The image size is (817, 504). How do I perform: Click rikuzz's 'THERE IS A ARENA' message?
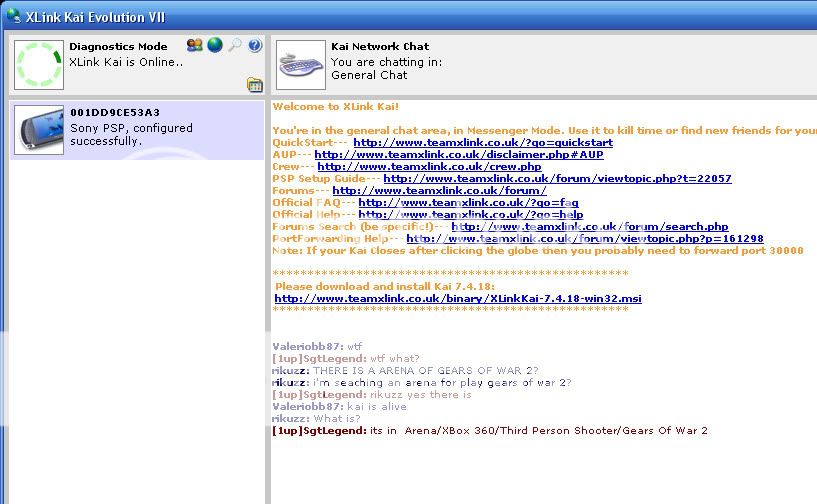pos(405,371)
